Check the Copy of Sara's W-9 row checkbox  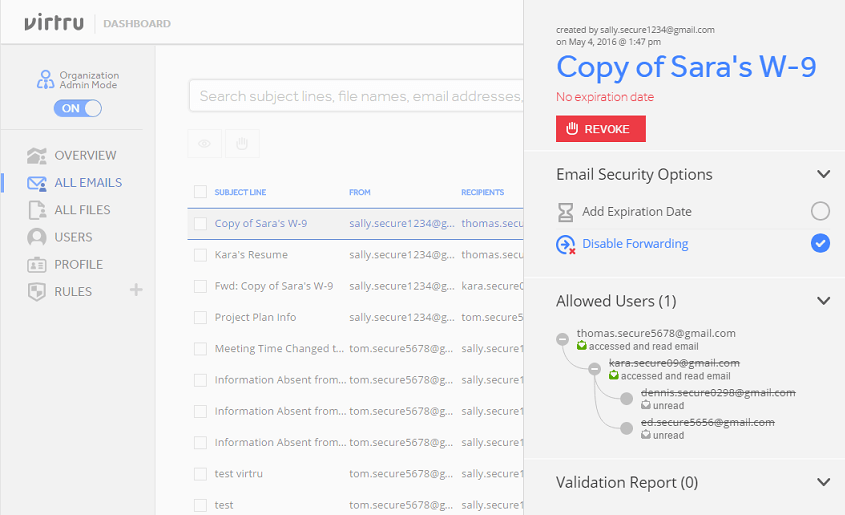point(200,224)
